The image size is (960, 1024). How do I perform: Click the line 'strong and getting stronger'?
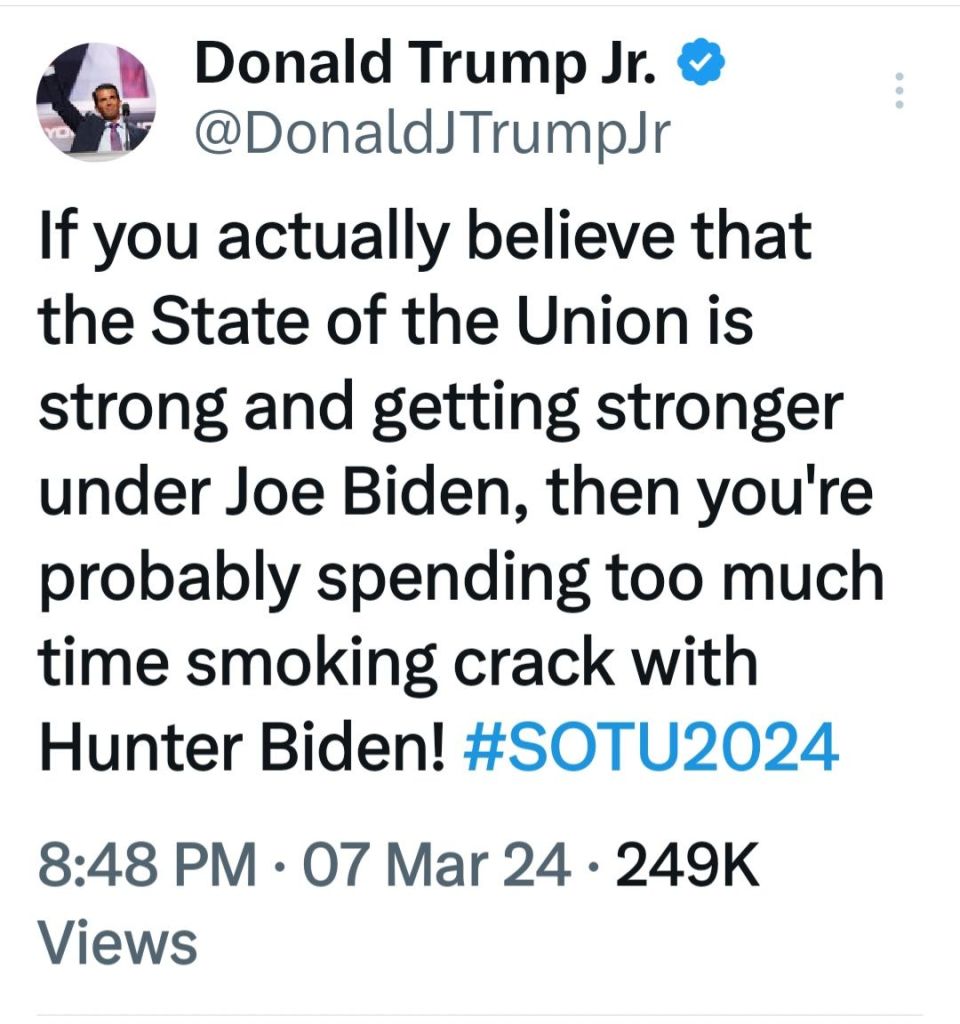click(441, 410)
